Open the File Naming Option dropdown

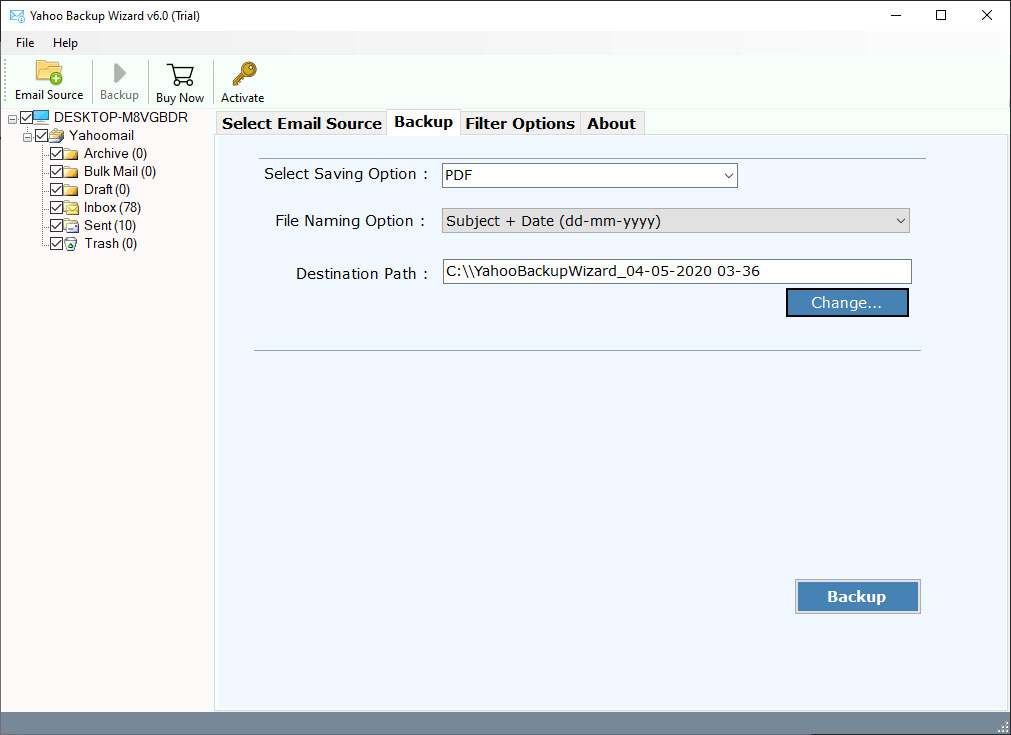(675, 220)
